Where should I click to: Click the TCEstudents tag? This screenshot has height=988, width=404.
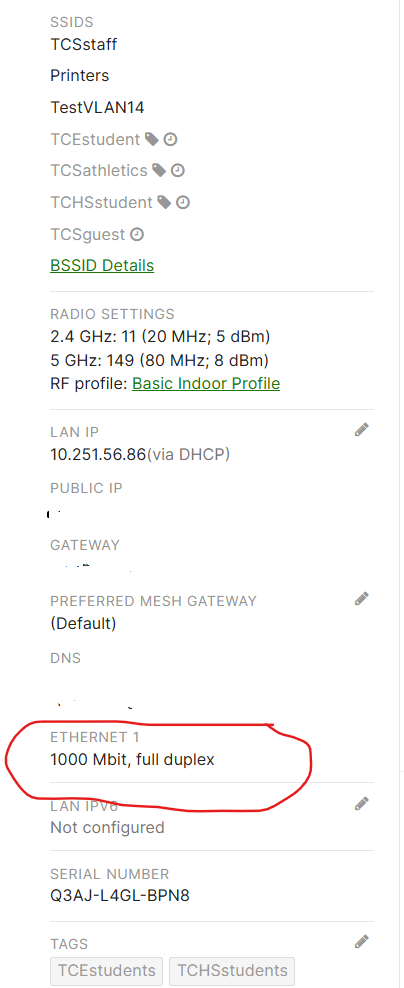pyautogui.click(x=107, y=970)
